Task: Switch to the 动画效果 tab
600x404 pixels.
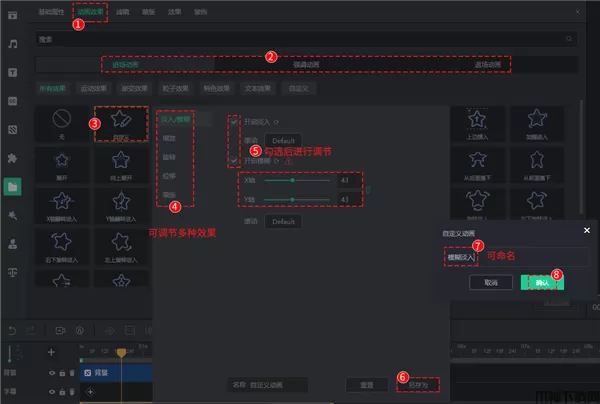Action: point(90,12)
